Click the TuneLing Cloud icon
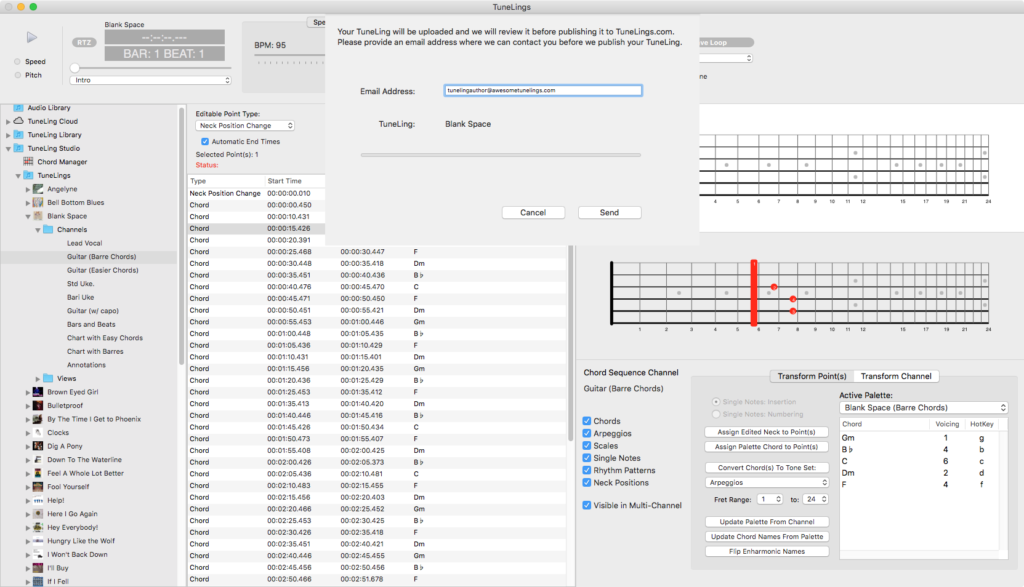The image size is (1024, 587). (x=19, y=121)
